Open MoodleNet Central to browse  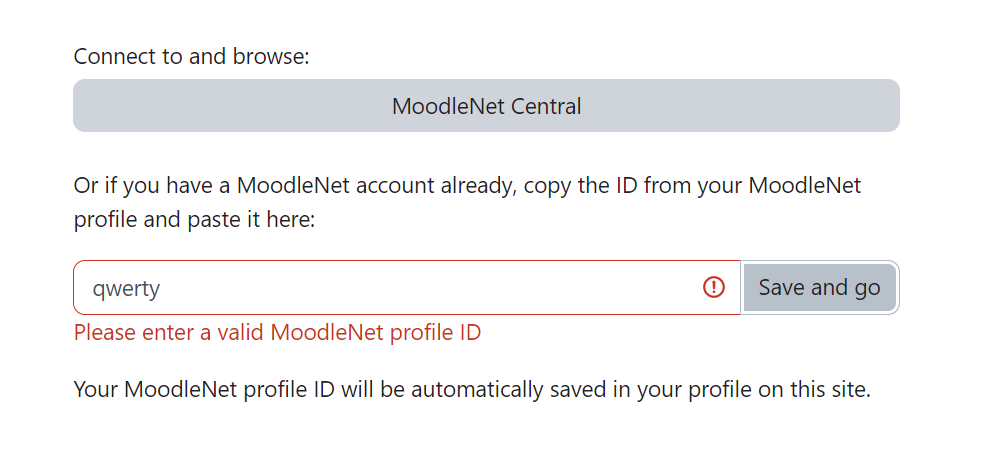point(486,105)
